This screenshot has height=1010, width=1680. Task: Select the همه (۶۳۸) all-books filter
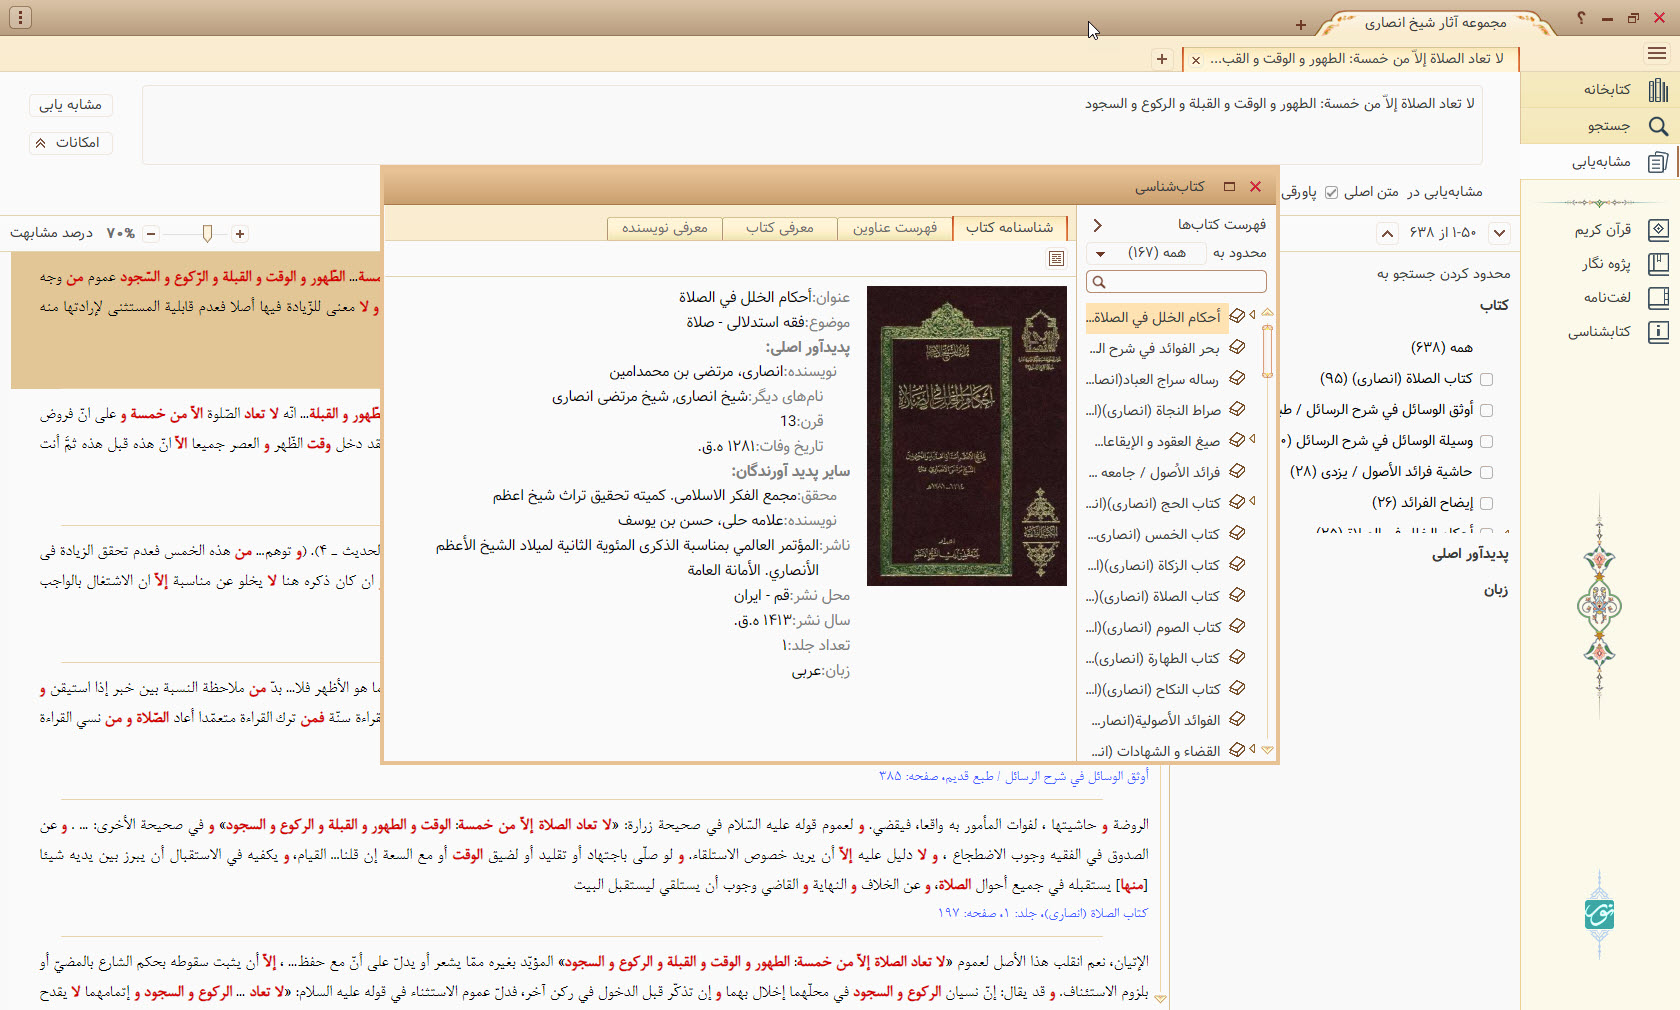point(1442,347)
